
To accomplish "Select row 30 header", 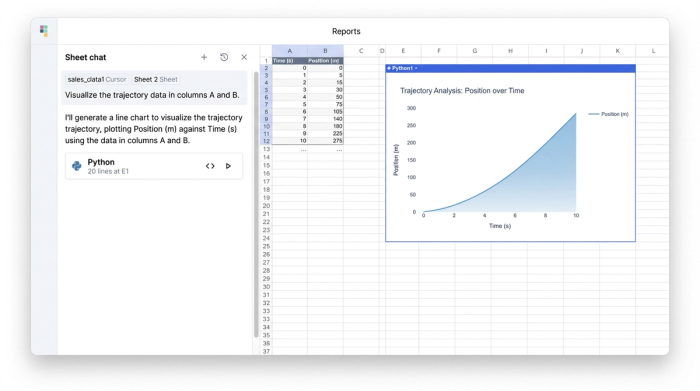I will click(x=266, y=287).
